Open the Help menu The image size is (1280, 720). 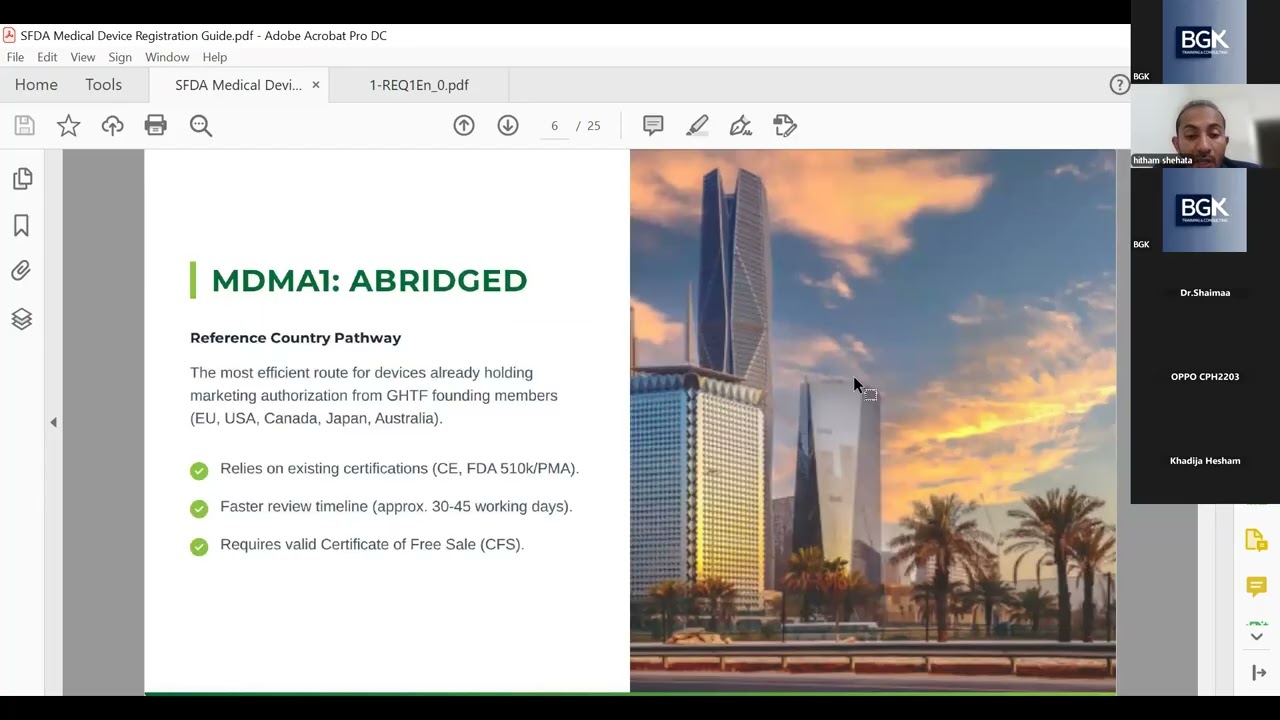215,57
